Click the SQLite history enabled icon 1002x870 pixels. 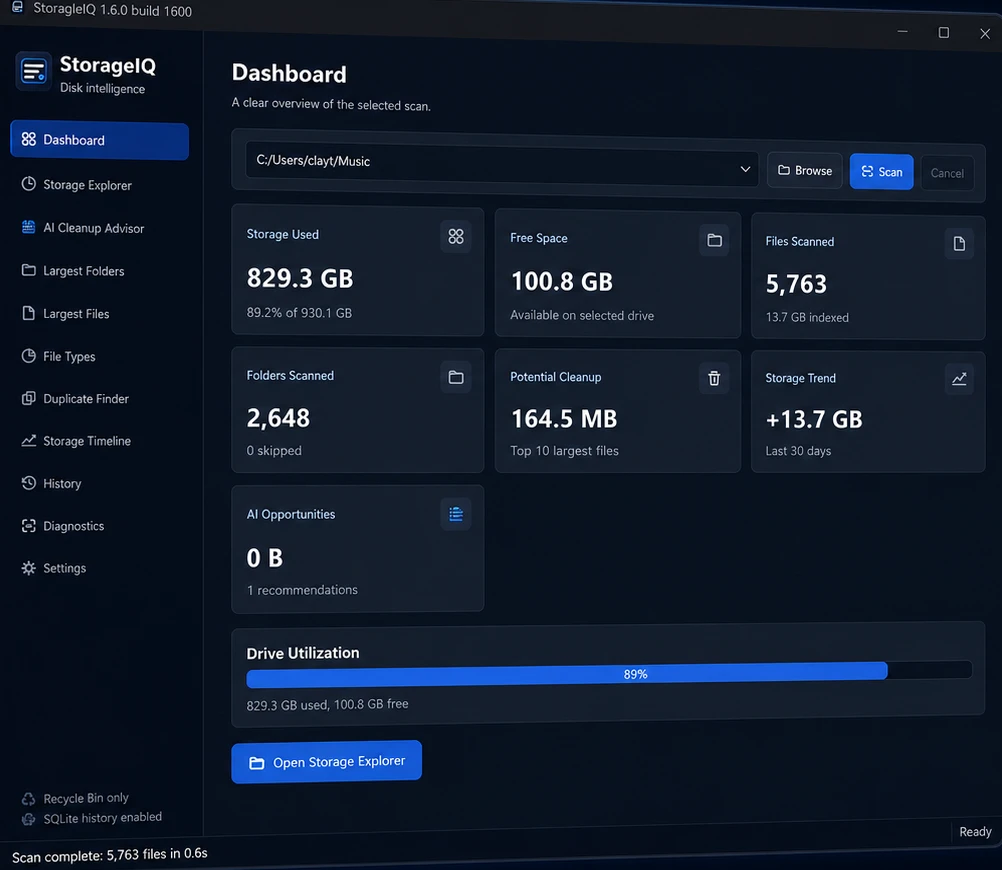click(x=28, y=820)
